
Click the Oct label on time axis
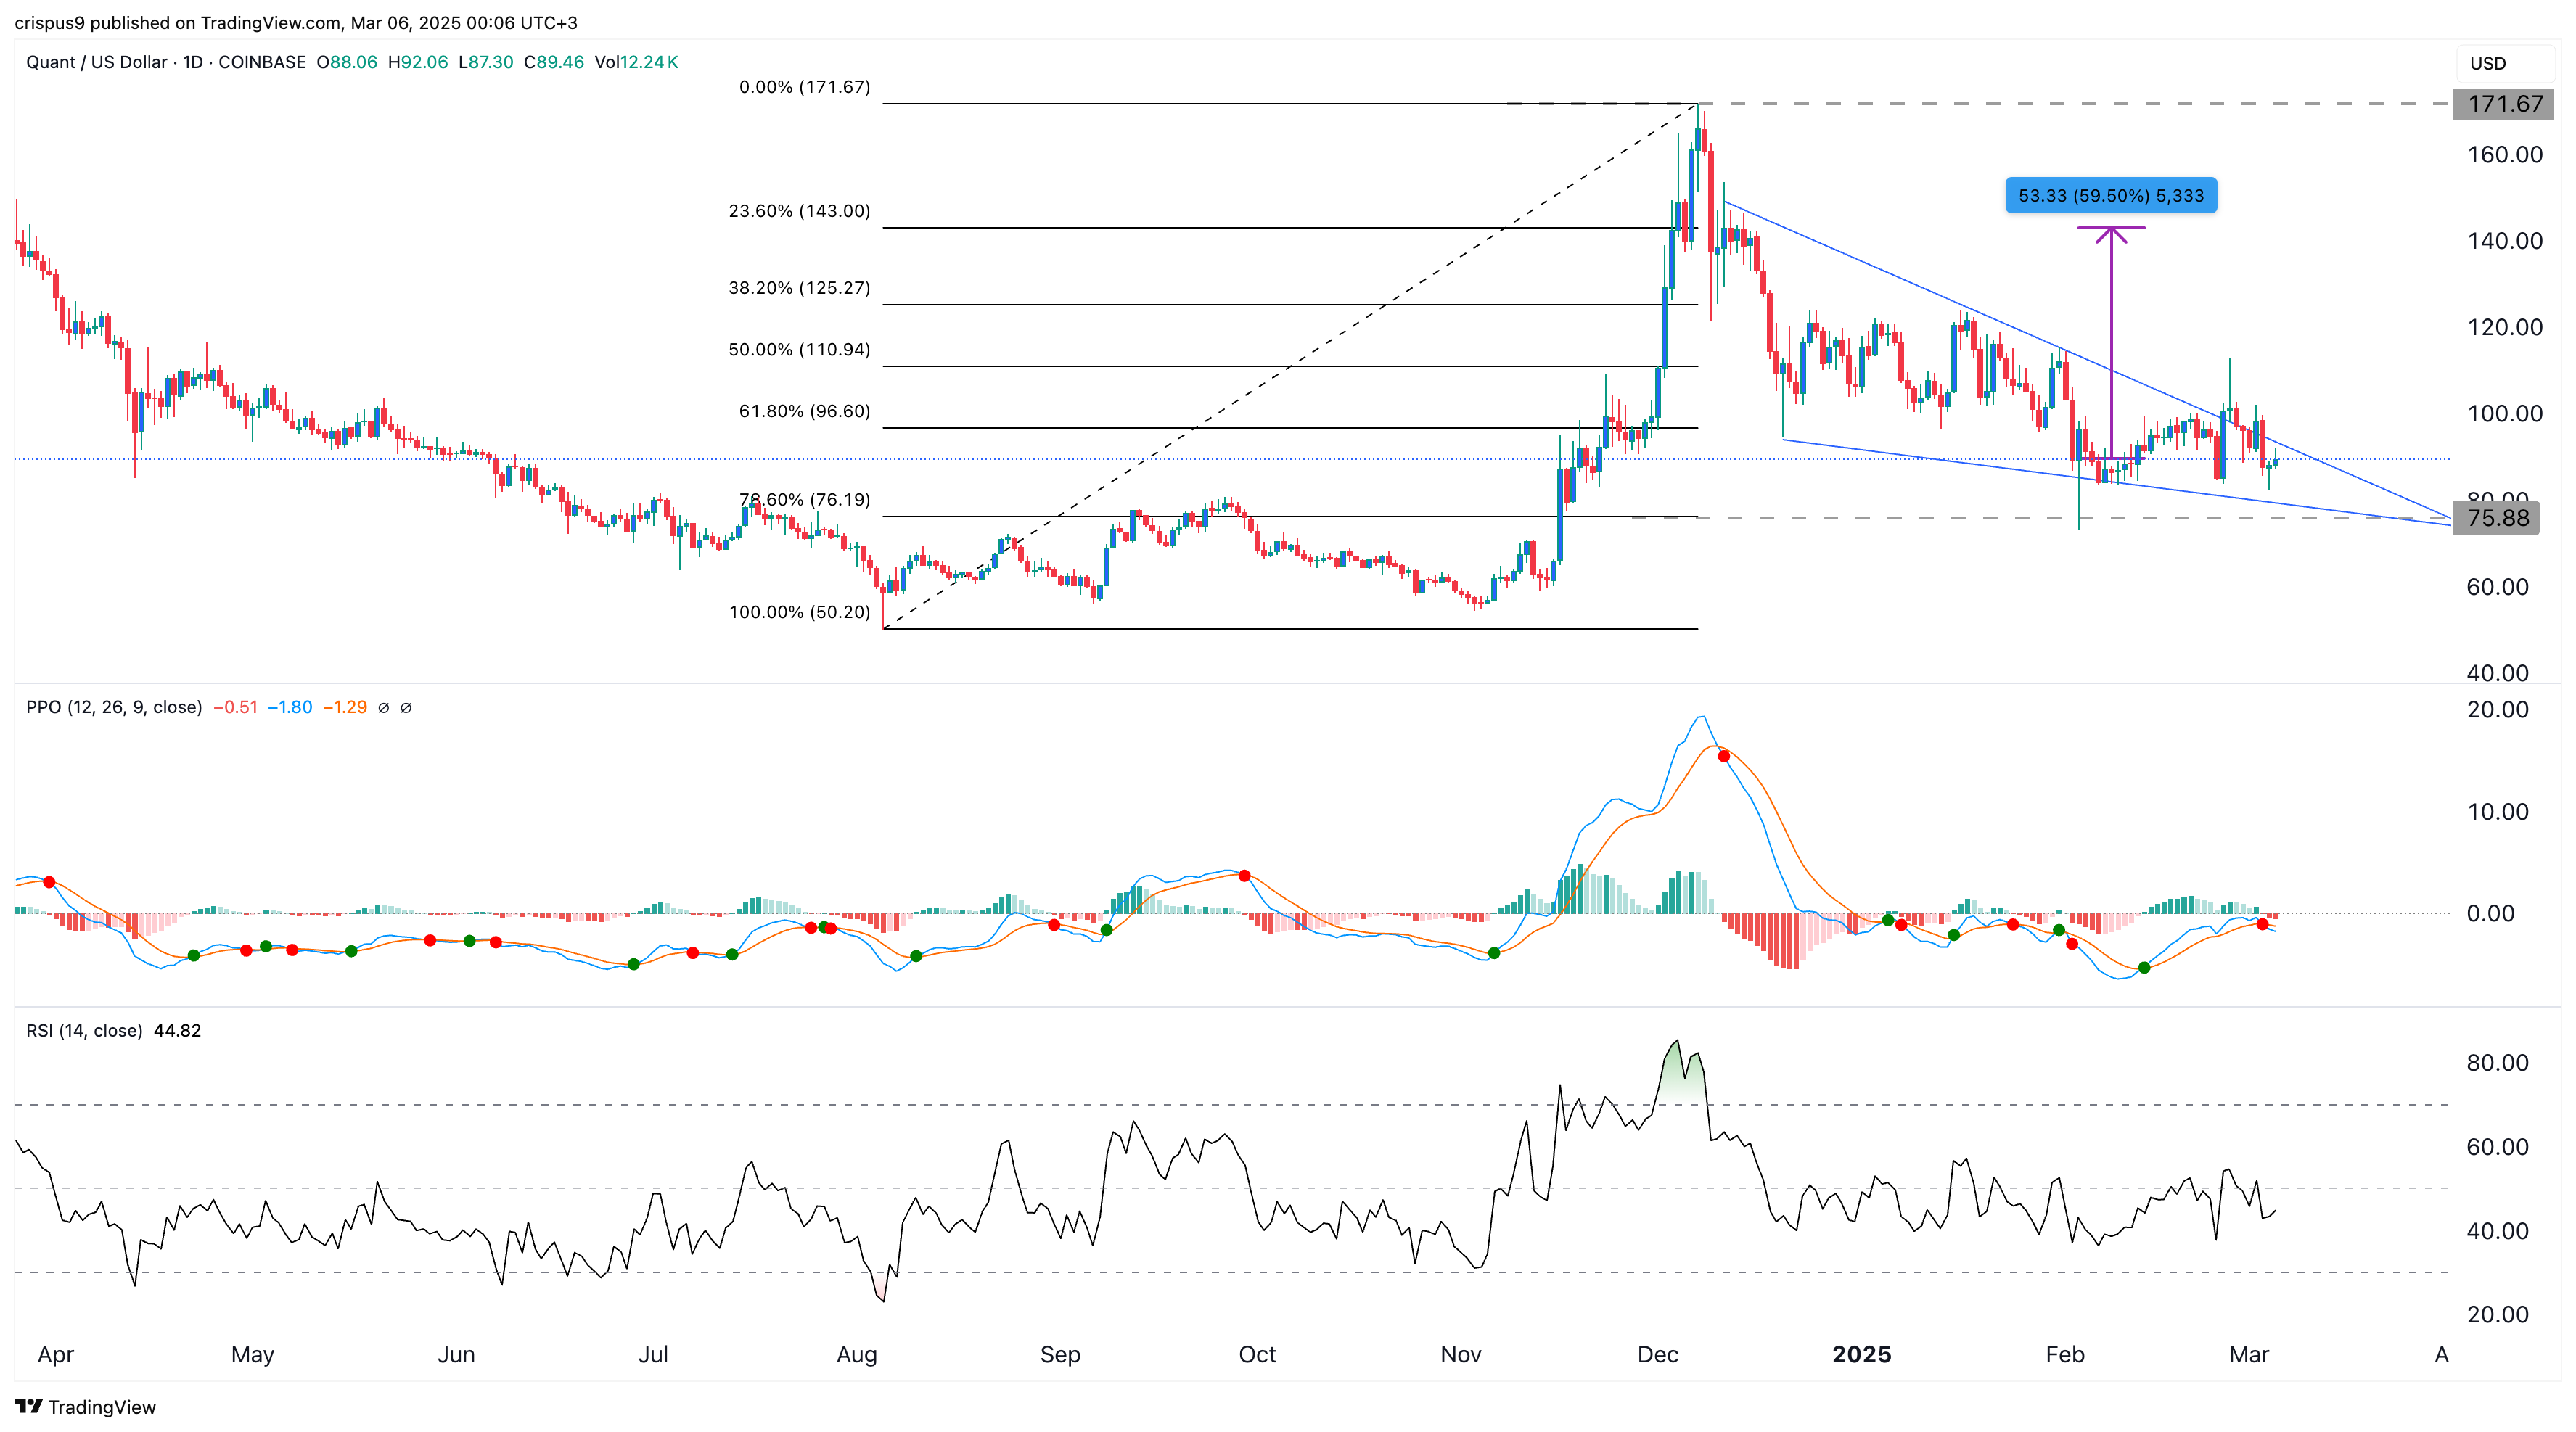(1257, 1354)
